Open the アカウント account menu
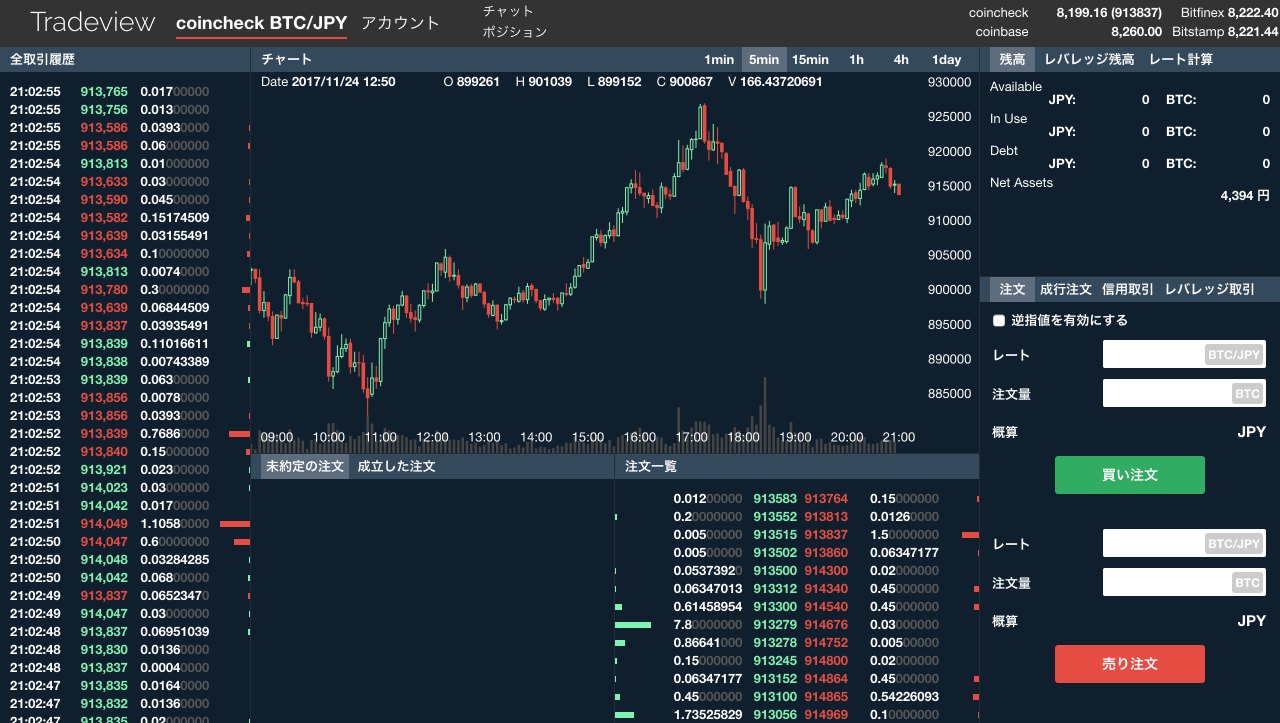Image resolution: width=1280 pixels, height=723 pixels. (x=400, y=23)
